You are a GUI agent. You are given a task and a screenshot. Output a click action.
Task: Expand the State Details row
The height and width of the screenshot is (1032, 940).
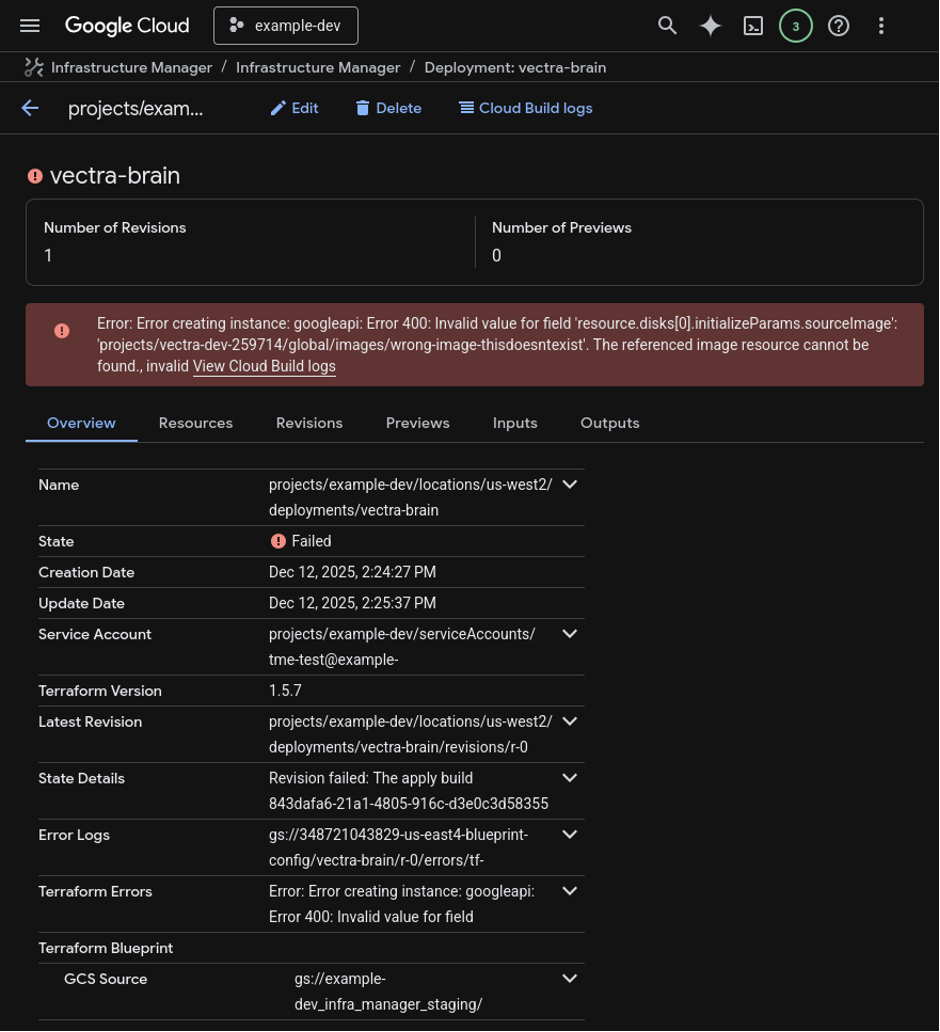click(570, 778)
